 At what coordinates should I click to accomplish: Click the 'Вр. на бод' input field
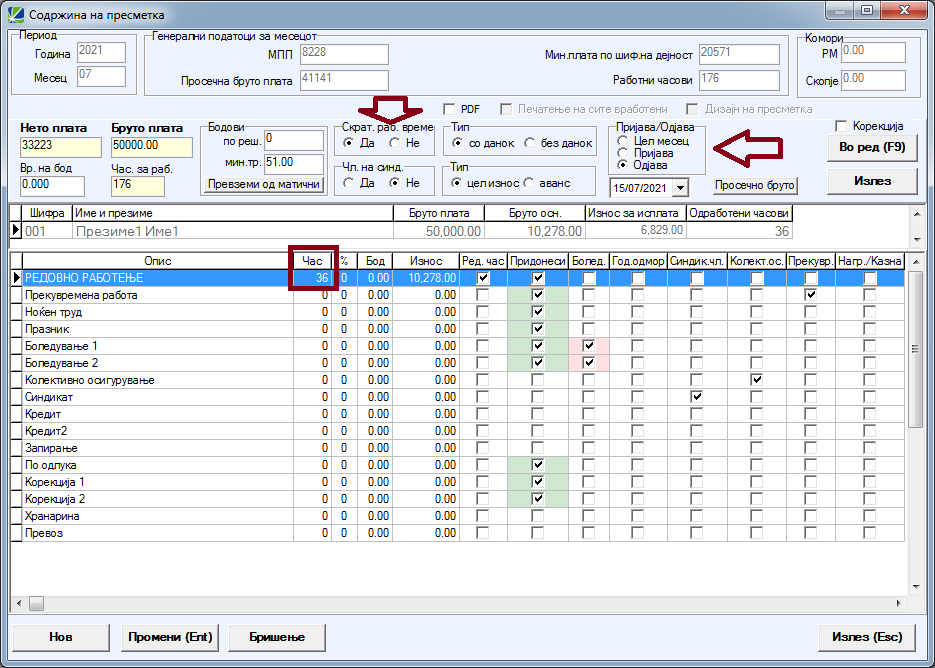(52, 186)
